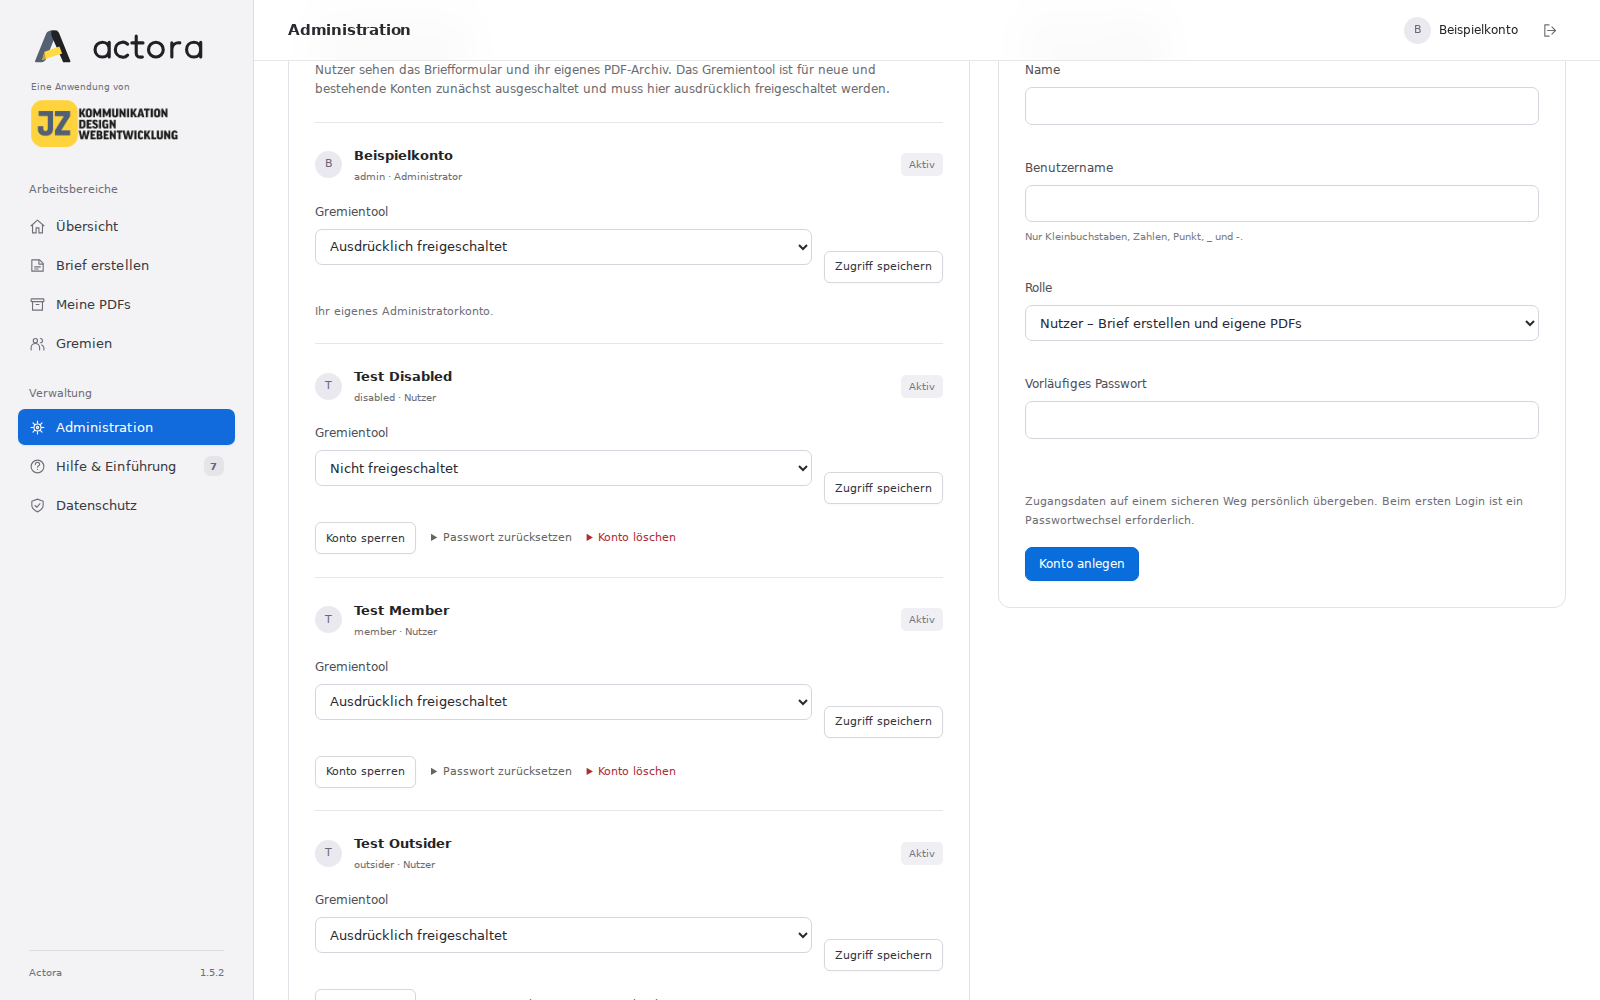
Task: Click the Beispielkonto avatar in header
Action: [1417, 30]
